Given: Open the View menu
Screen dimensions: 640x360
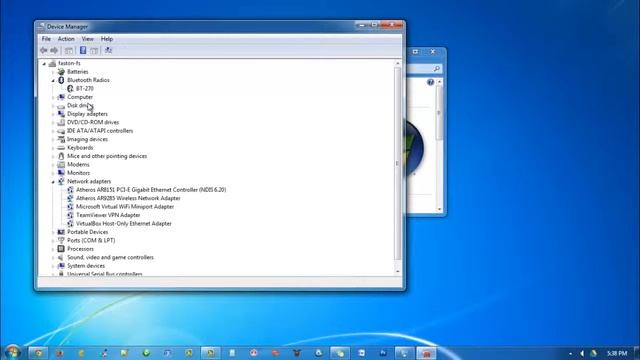Looking at the screenshot, I should pyautogui.click(x=87, y=39).
